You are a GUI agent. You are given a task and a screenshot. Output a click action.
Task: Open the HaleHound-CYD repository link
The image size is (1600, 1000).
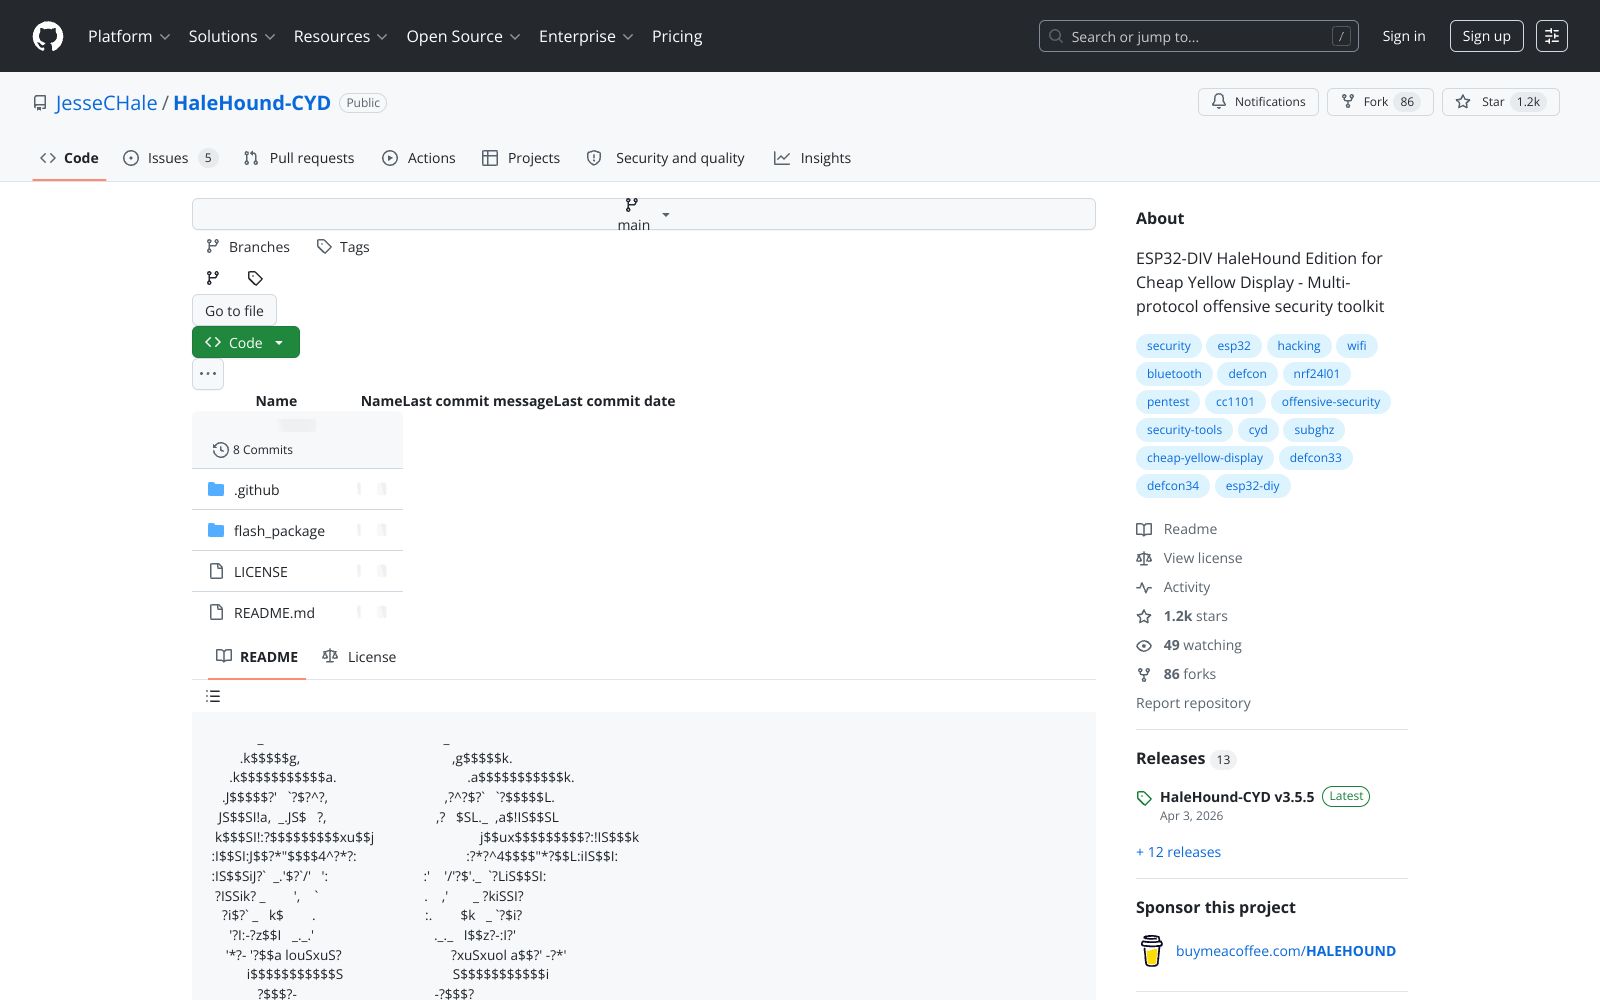pyautogui.click(x=252, y=103)
